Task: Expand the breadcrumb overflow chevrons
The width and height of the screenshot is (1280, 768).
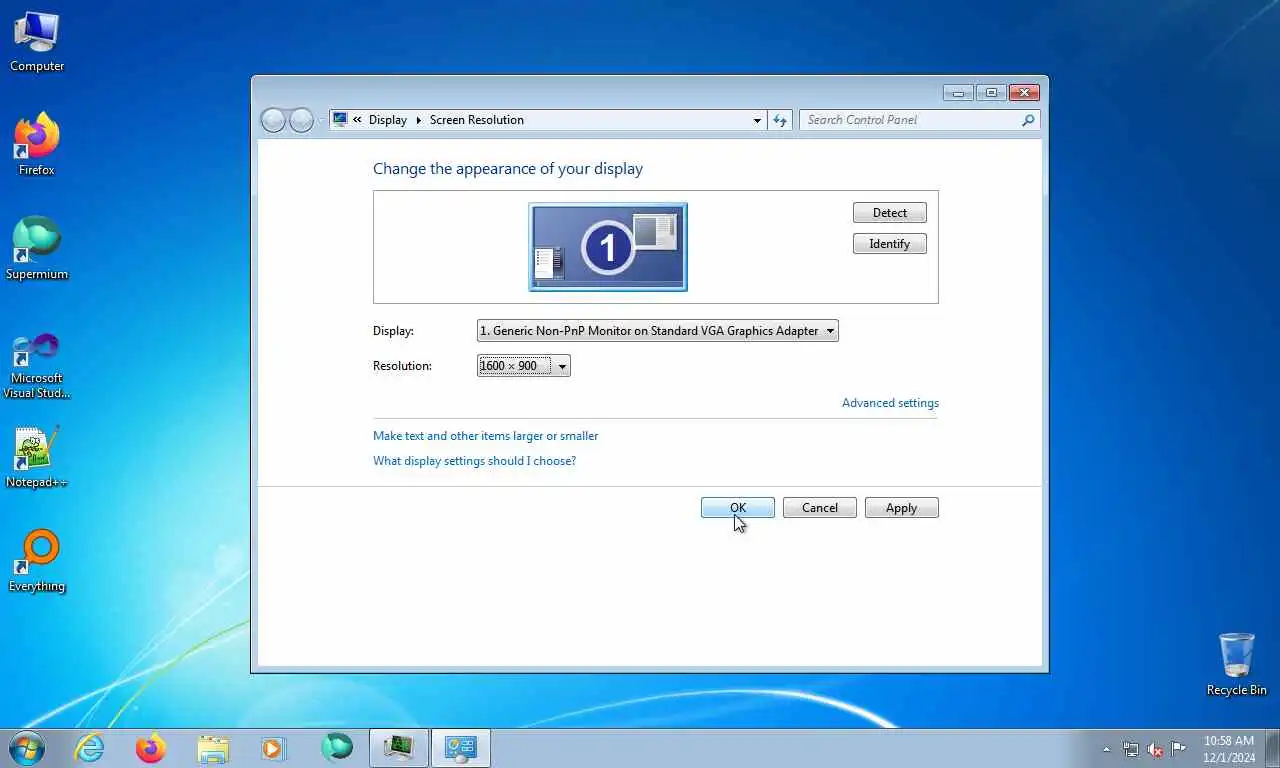Action: [x=357, y=120]
